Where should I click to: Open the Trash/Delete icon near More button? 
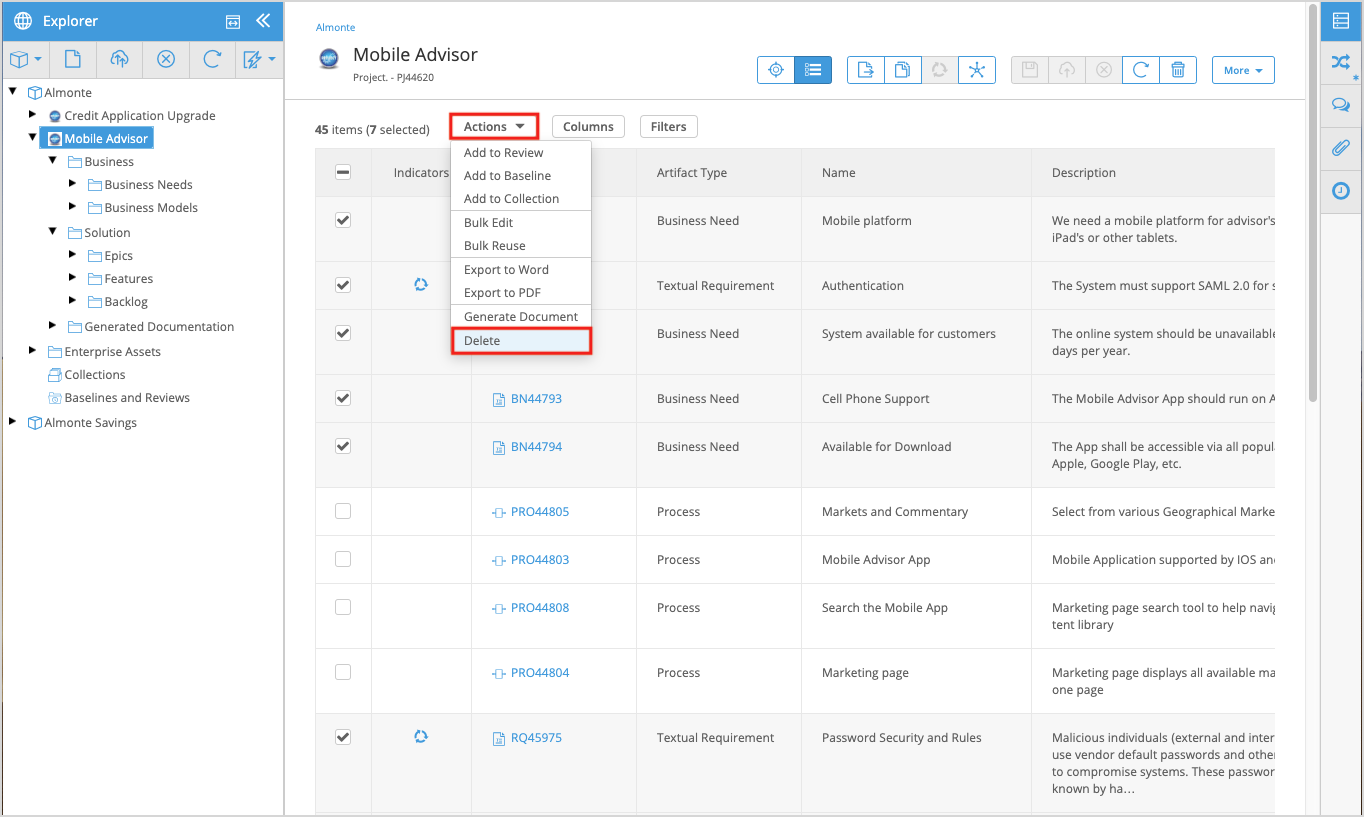1178,70
